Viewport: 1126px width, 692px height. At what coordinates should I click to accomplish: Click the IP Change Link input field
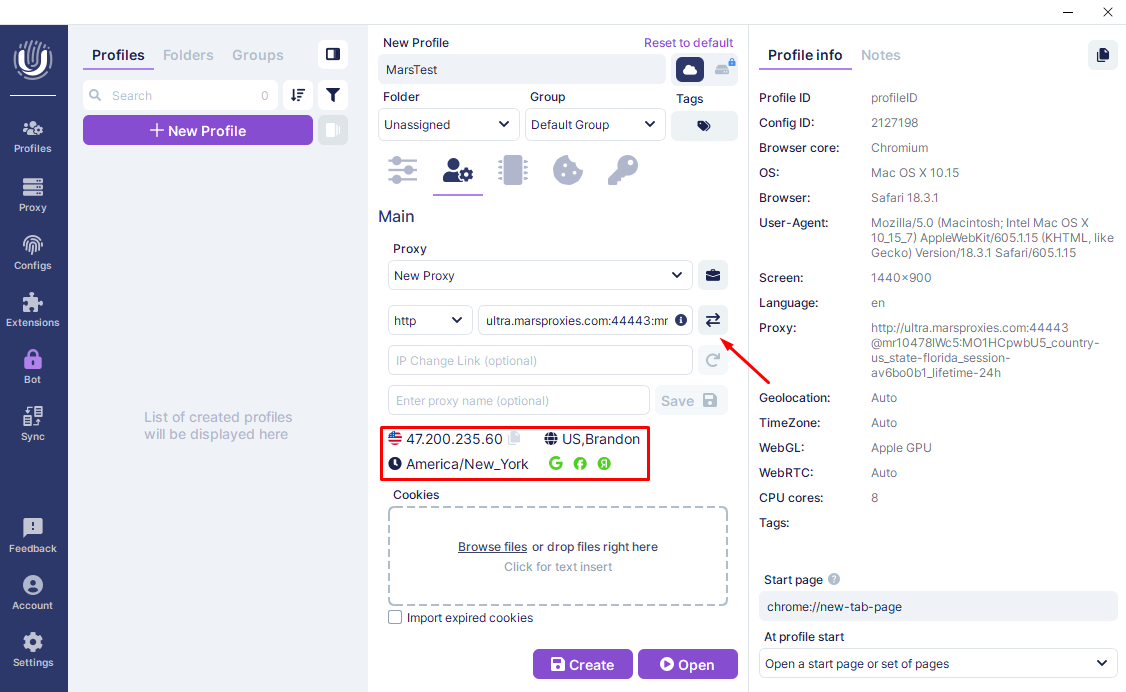tap(540, 360)
